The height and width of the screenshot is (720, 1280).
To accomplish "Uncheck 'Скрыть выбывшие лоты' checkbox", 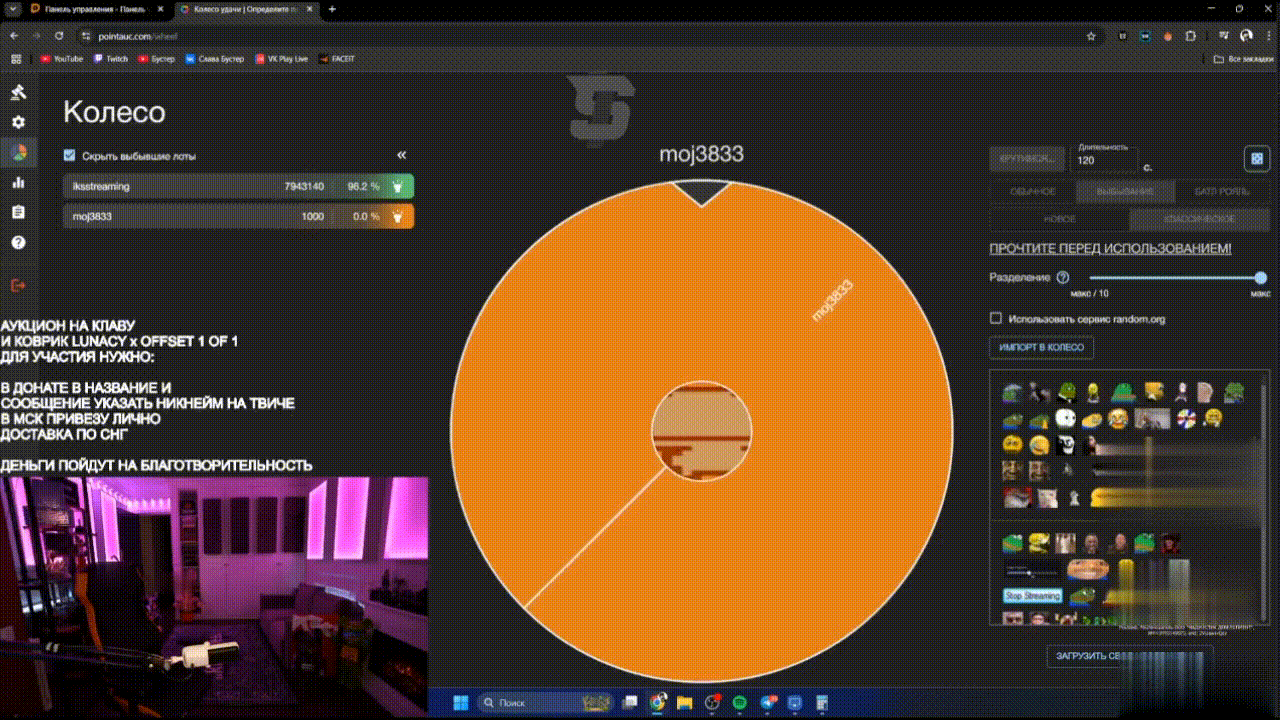I will point(69,156).
